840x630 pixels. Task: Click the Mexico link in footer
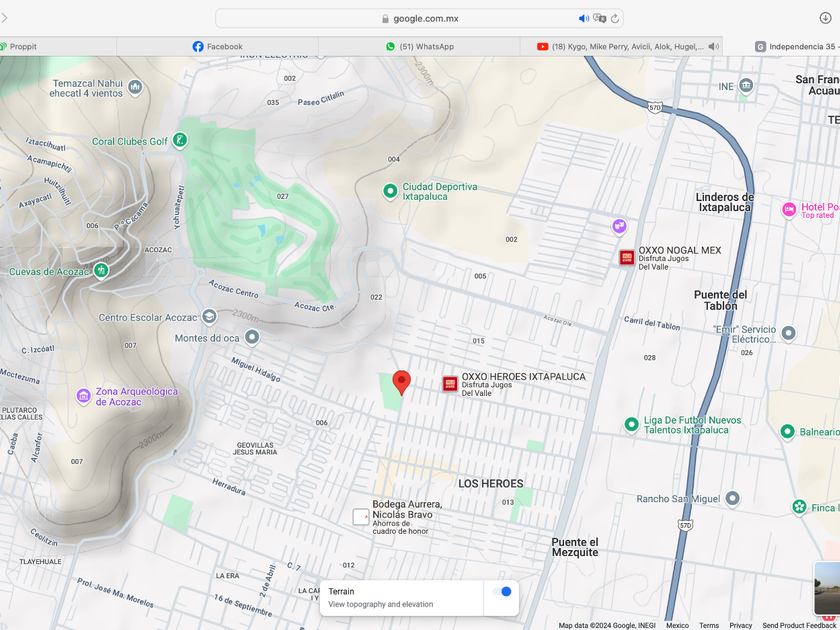point(677,625)
